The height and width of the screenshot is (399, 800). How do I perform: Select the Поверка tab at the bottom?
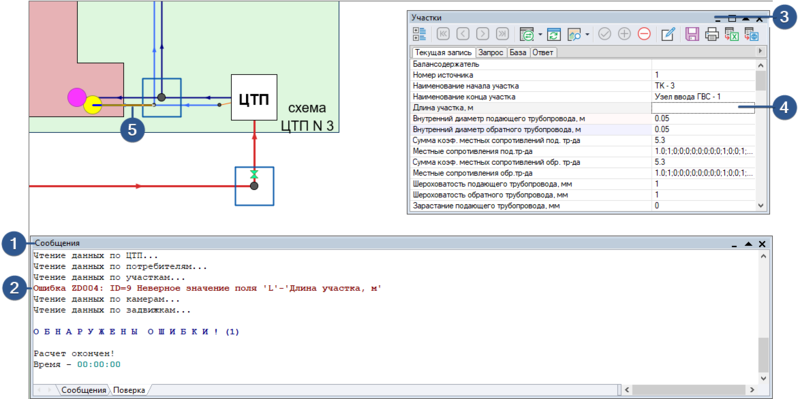point(129,390)
